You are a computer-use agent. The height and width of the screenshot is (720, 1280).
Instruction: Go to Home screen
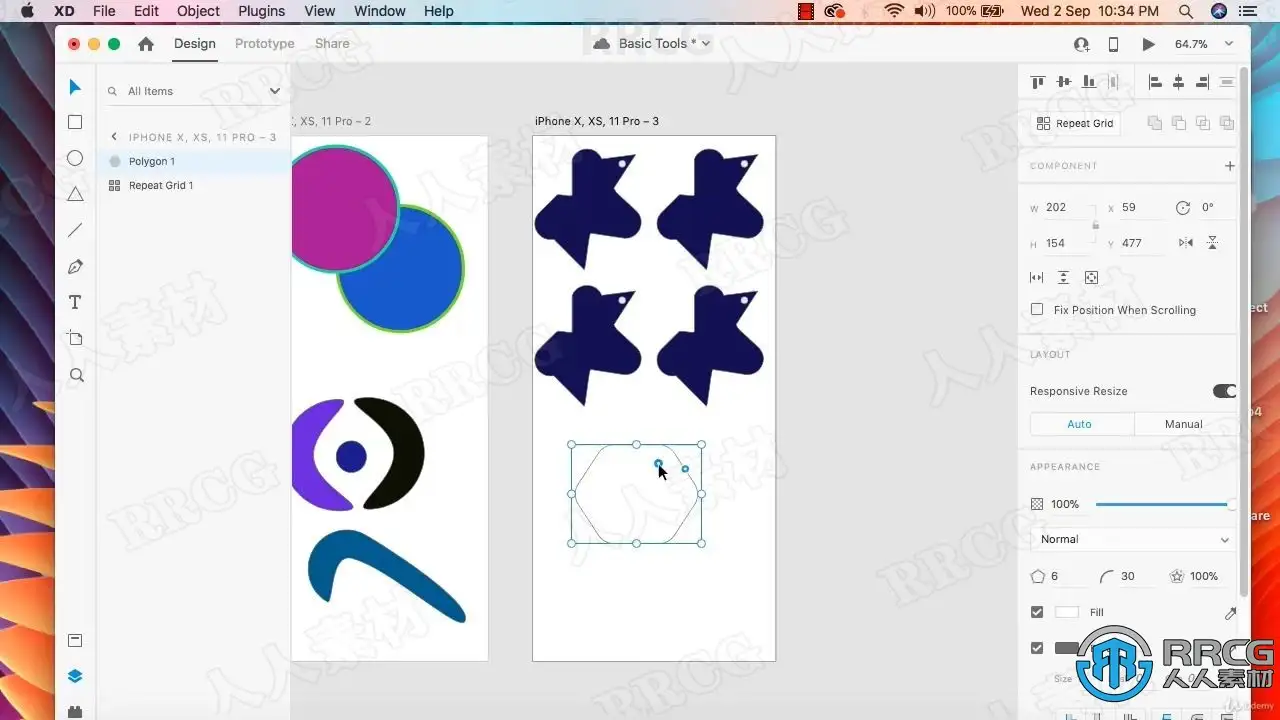[146, 44]
